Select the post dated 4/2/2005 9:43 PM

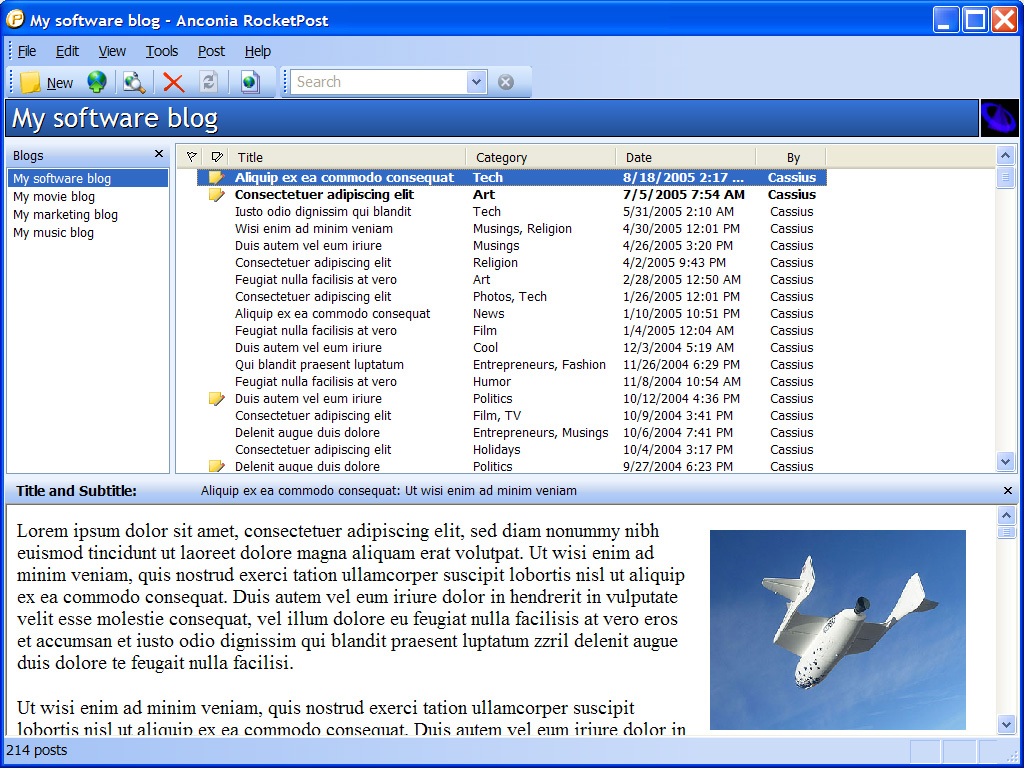click(511, 263)
